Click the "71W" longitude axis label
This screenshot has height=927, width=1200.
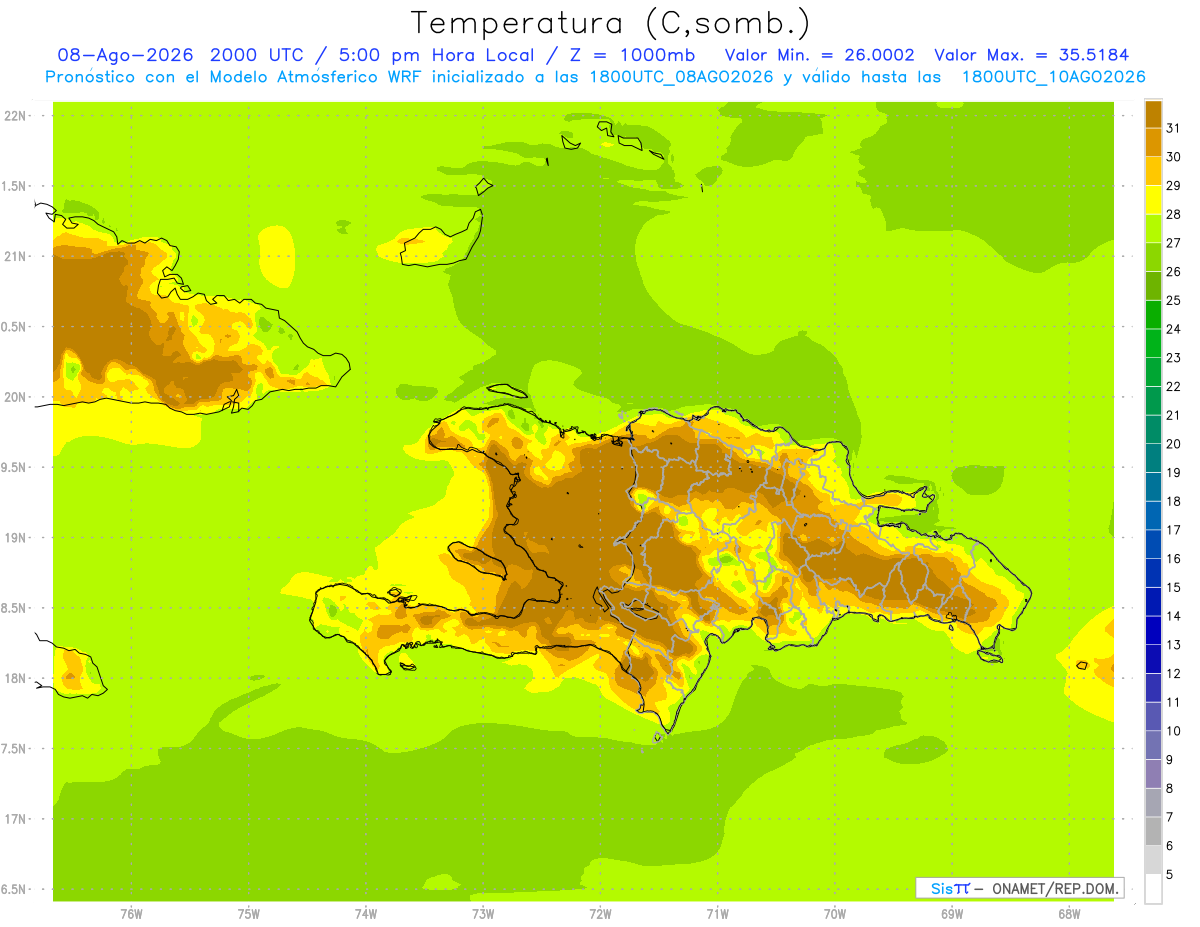[717, 914]
